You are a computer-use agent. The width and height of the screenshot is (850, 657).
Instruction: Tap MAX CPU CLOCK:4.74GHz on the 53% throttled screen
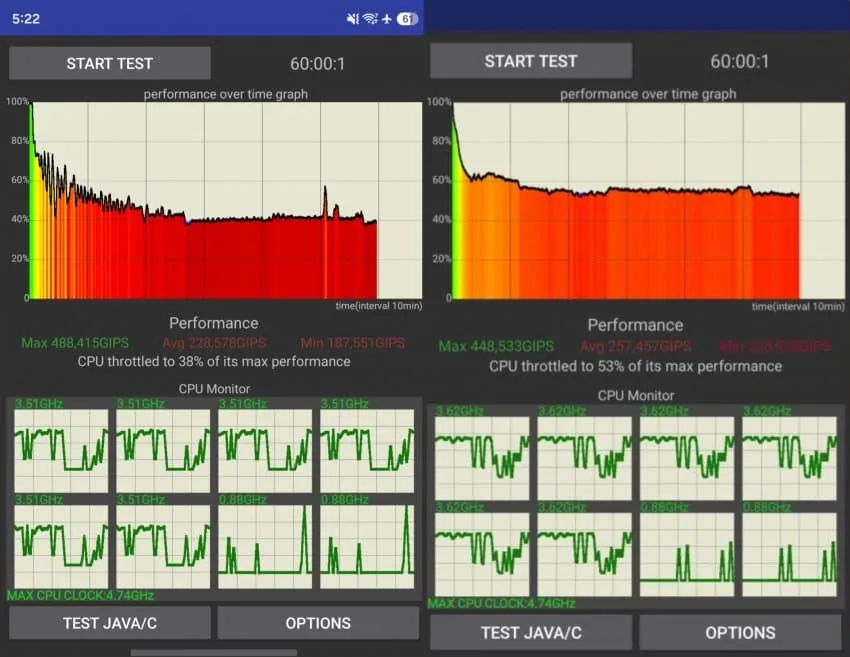pyautogui.click(x=501, y=603)
